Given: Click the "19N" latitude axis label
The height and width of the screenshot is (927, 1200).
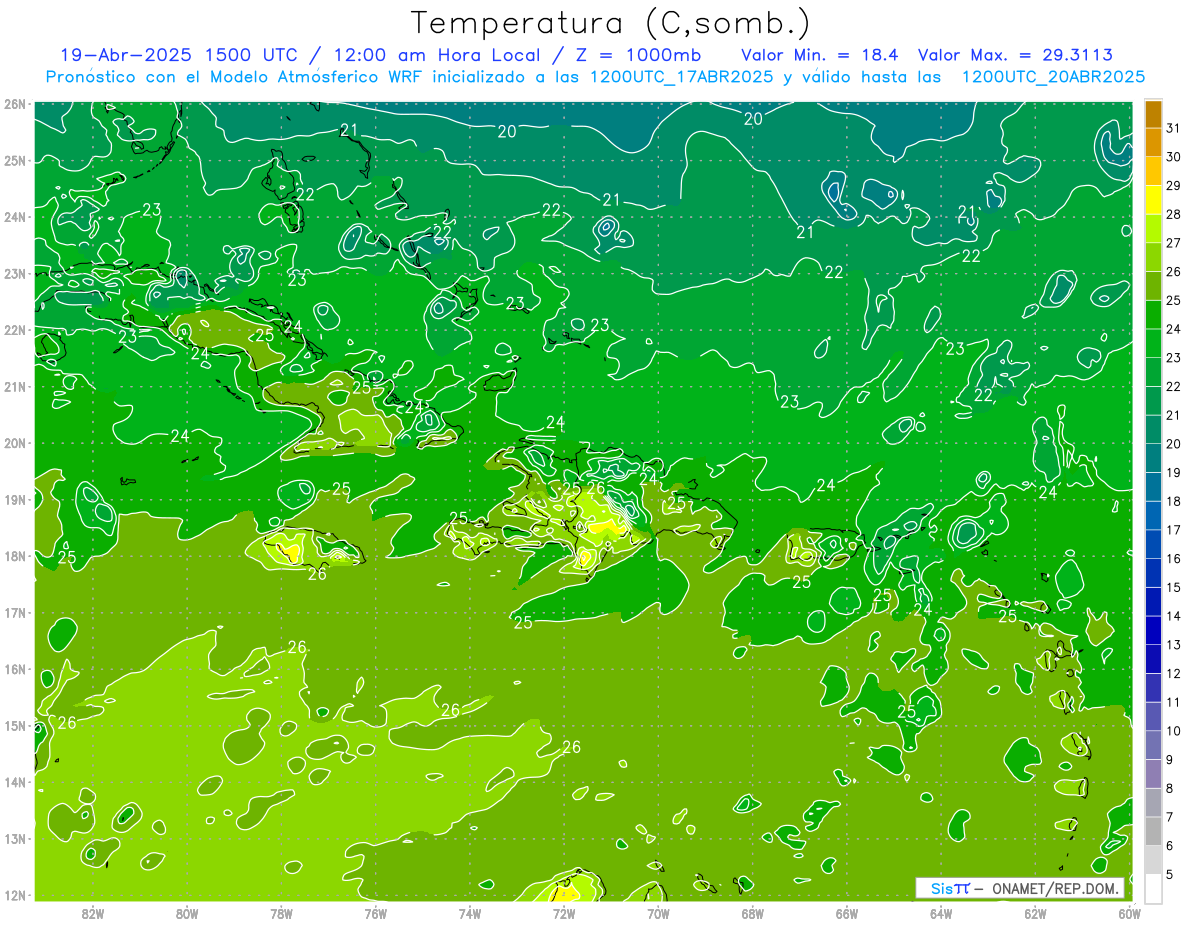Looking at the screenshot, I should click(x=14, y=500).
